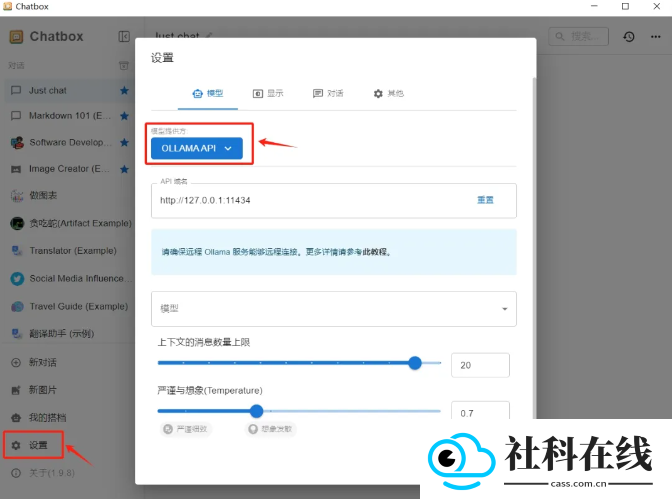Viewport: 672px width, 499px height.
Task: Collapse the sidebar with the panel icon
Action: click(x=124, y=36)
